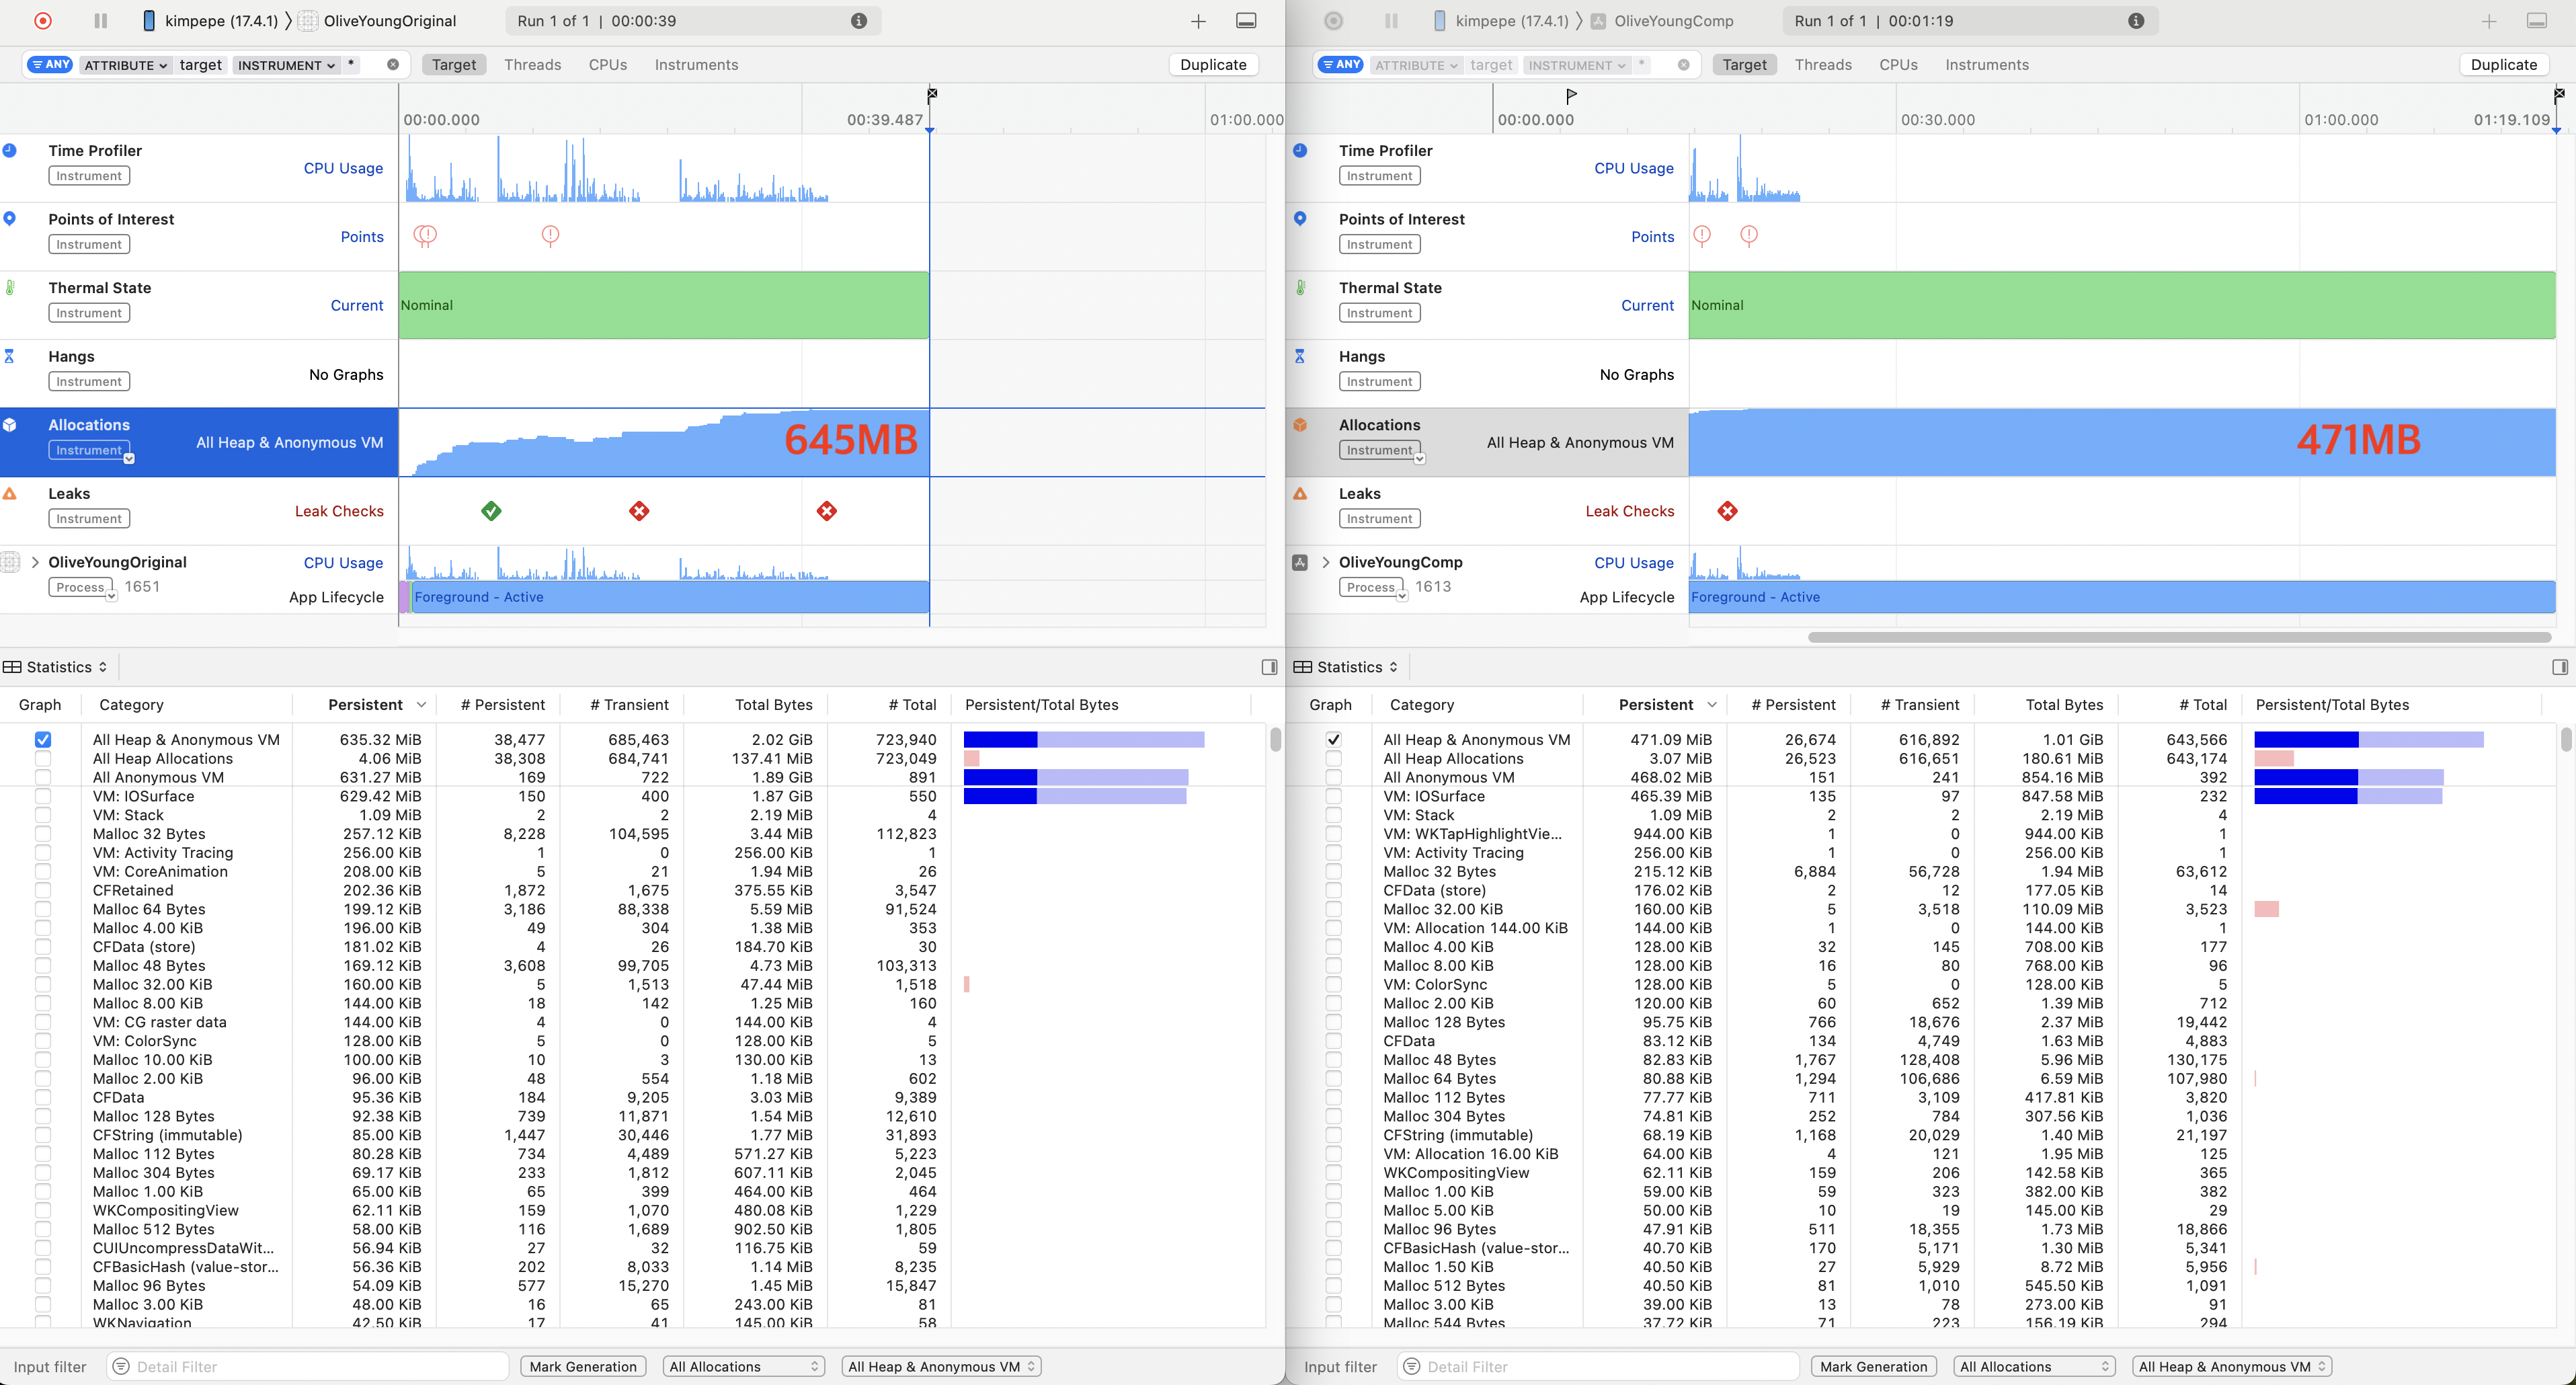Image resolution: width=2576 pixels, height=1385 pixels.
Task: Click the green leak check passed marker
Action: (x=491, y=511)
